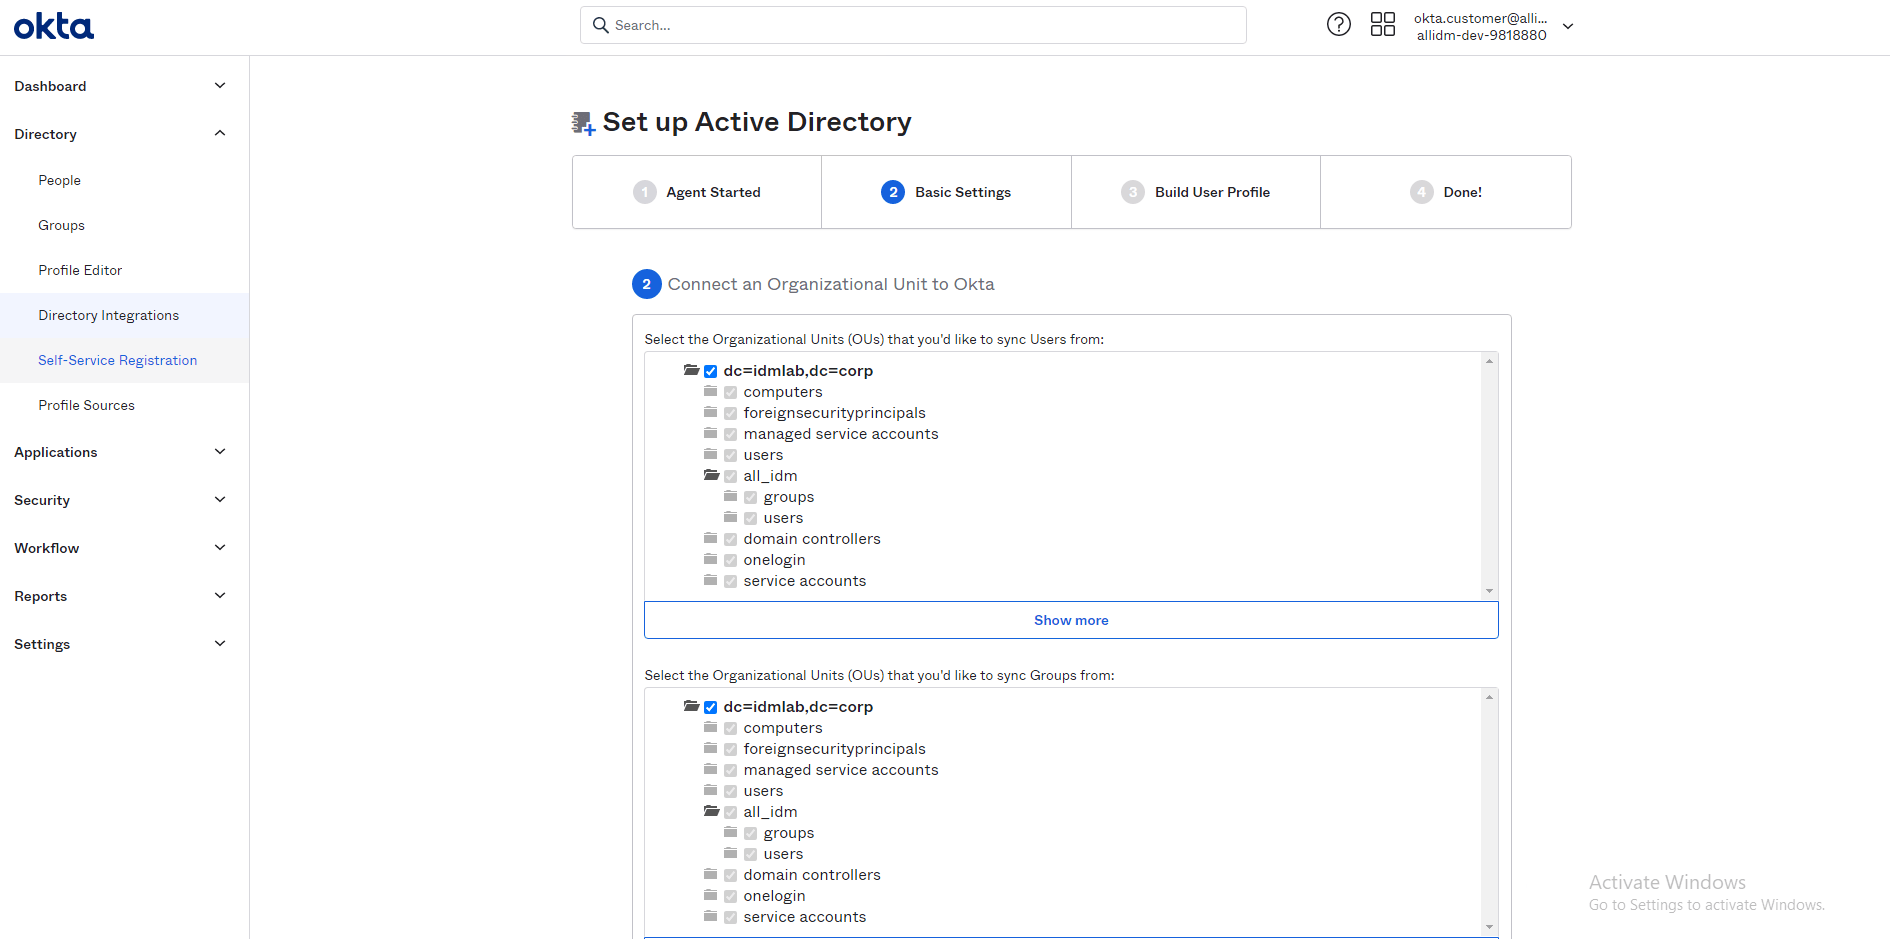This screenshot has width=1890, height=939.
Task: Toggle all_idm checkbox in Groups sync tree
Action: [731, 812]
